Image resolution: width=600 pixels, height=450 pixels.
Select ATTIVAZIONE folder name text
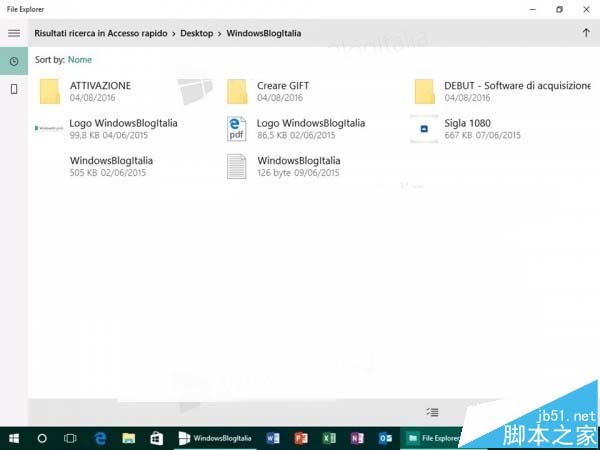[100, 86]
